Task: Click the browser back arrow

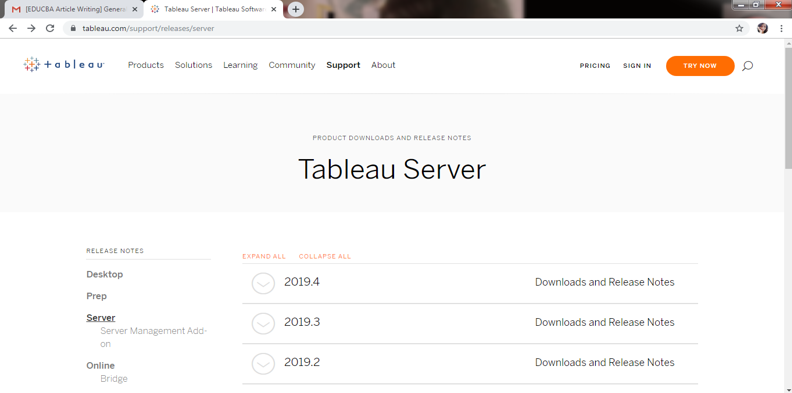Action: (x=13, y=28)
